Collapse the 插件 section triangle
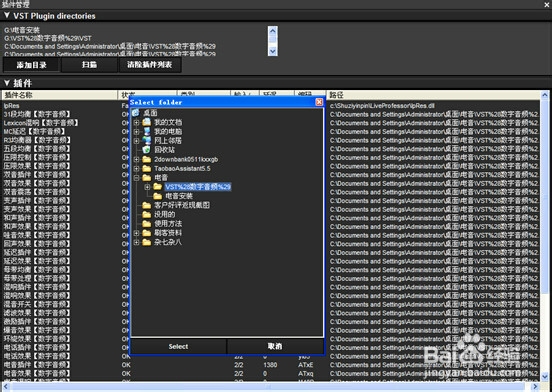The height and width of the screenshot is (392, 552). [x=7, y=83]
